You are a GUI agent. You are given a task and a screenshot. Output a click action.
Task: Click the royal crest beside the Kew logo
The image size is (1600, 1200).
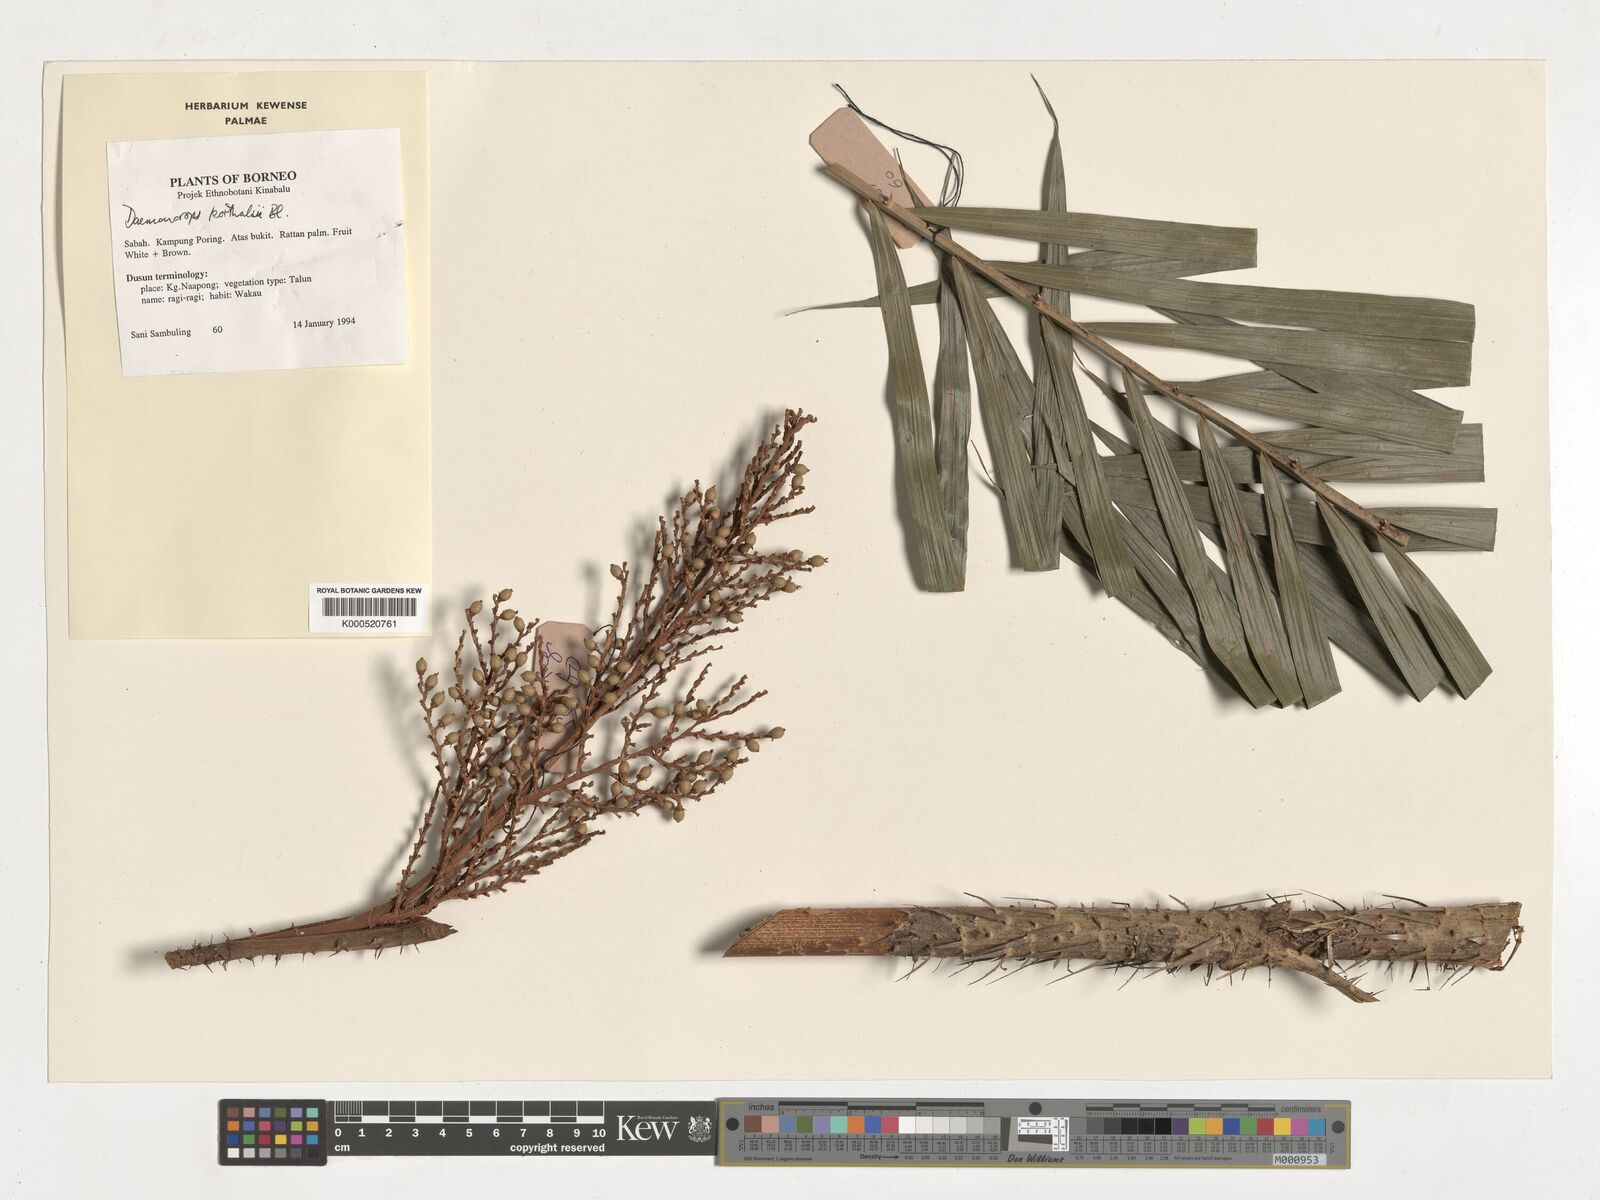699,1130
